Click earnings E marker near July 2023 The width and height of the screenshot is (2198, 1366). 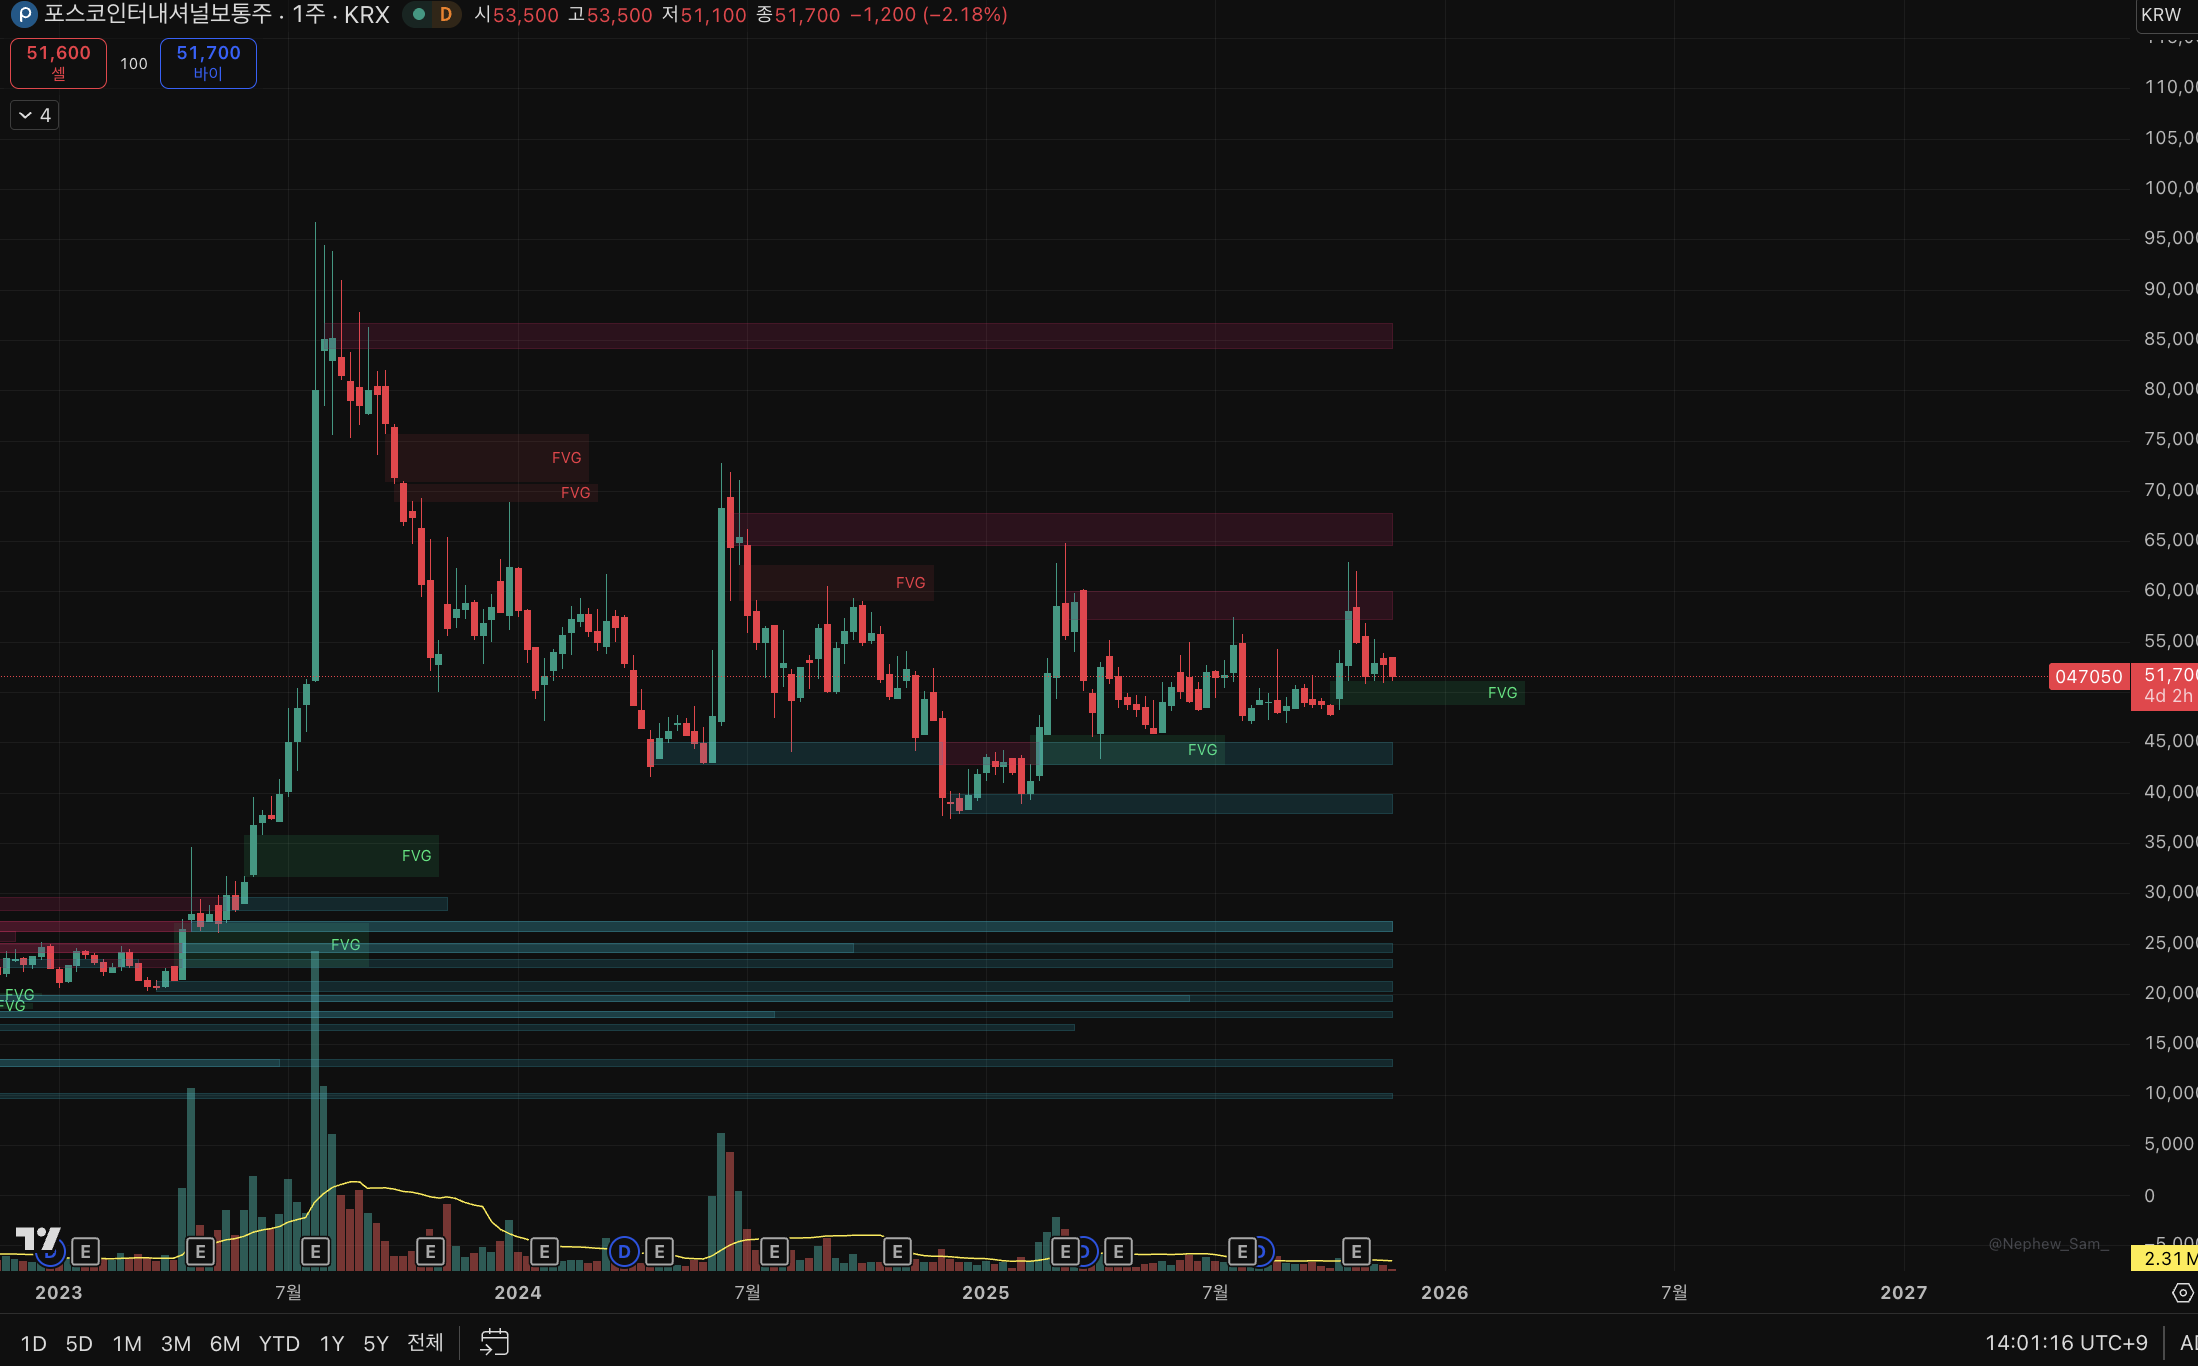(x=315, y=1251)
